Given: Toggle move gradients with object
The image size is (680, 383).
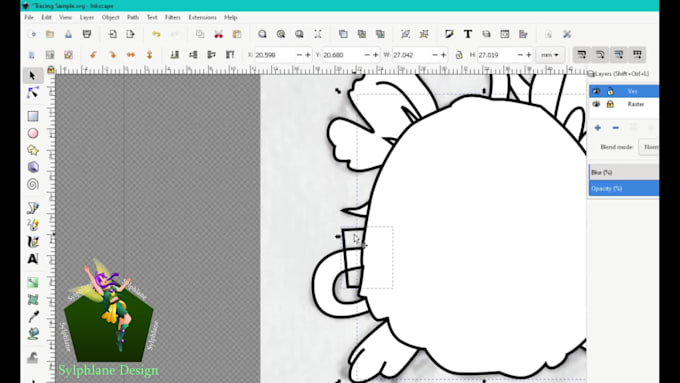Looking at the screenshot, I should 619,55.
